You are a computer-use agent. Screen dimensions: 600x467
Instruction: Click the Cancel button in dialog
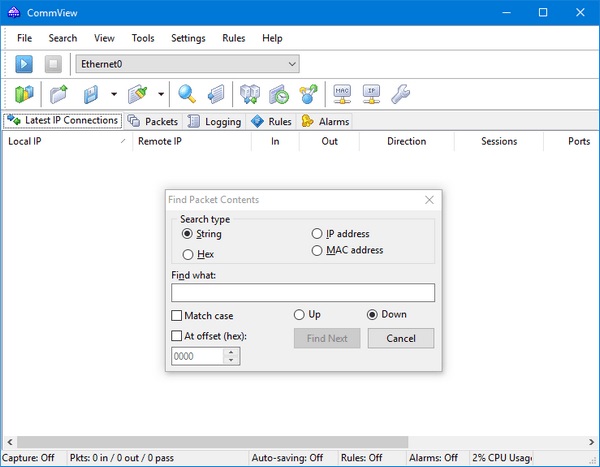[401, 338]
